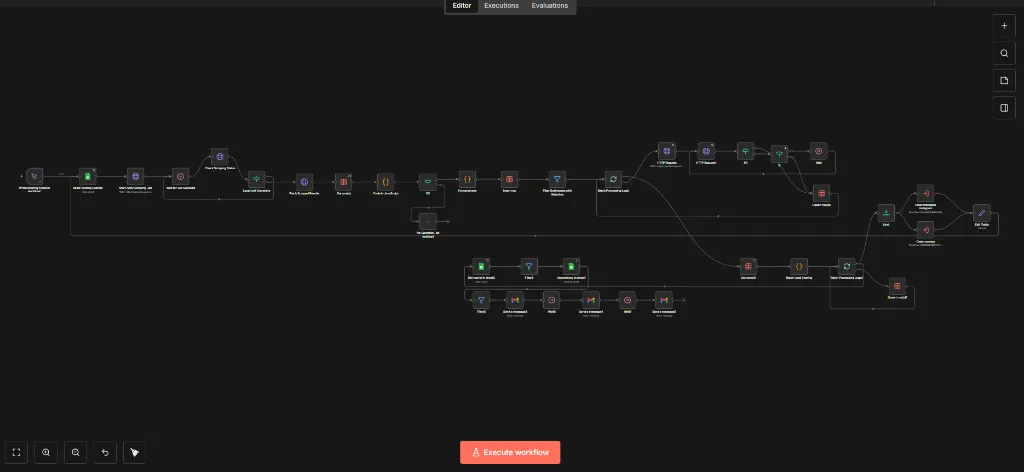The image size is (1024, 472).
Task: Select the Wait node in upper-right loop
Action: tap(819, 151)
